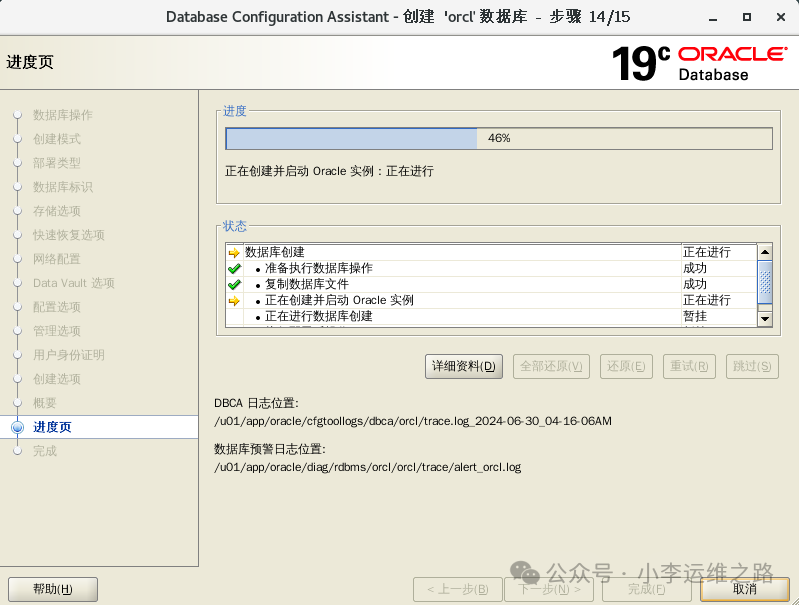
Task: Click the alert_orcl.log path text
Action: click(367, 467)
